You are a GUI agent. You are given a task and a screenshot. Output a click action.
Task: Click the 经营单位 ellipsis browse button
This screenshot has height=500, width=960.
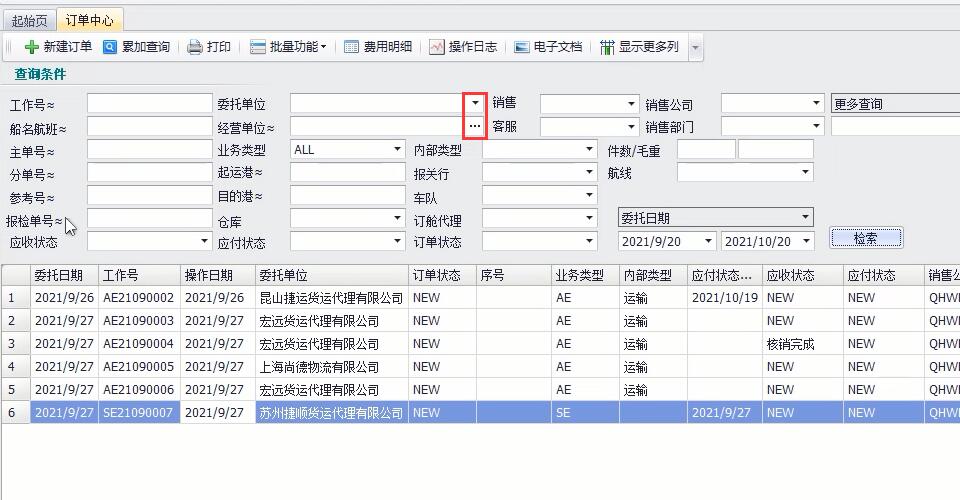click(475, 126)
